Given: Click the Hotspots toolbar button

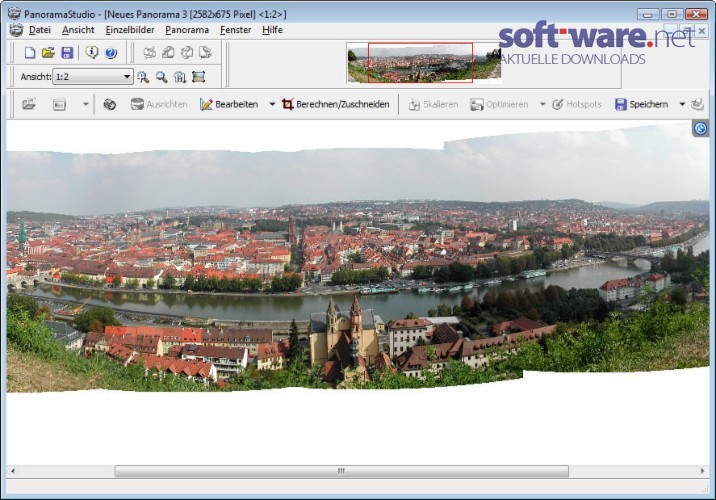Looking at the screenshot, I should (x=577, y=104).
